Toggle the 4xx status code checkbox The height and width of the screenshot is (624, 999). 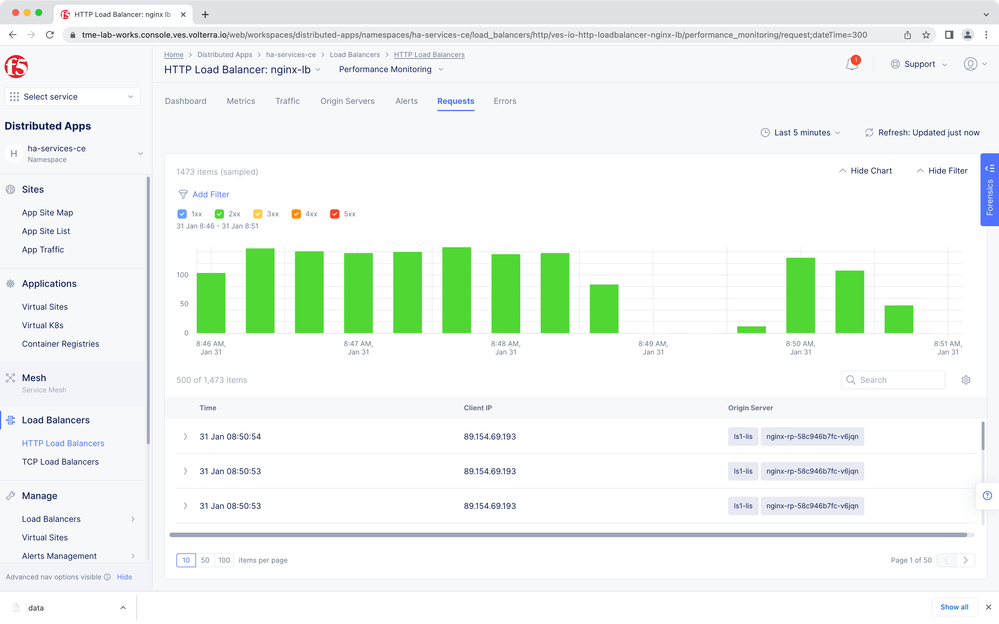[x=296, y=214]
